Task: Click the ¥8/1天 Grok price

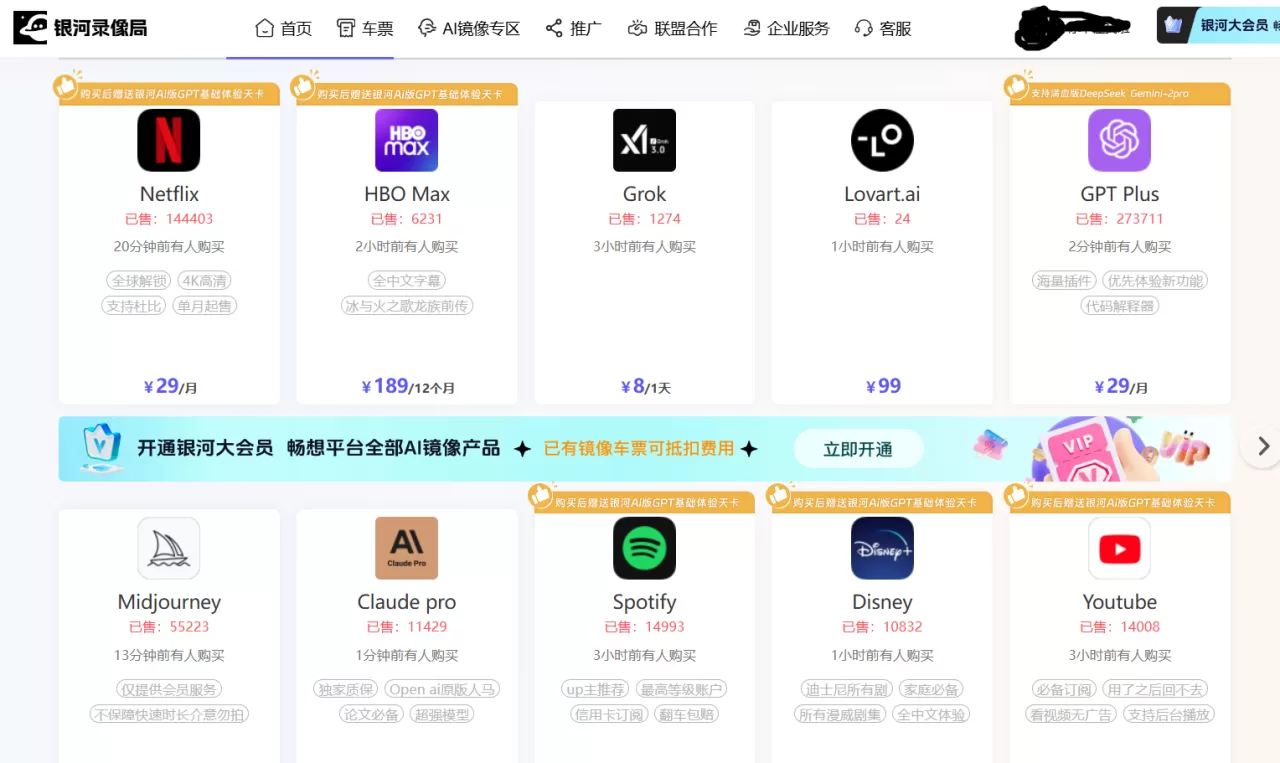Action: coord(644,386)
